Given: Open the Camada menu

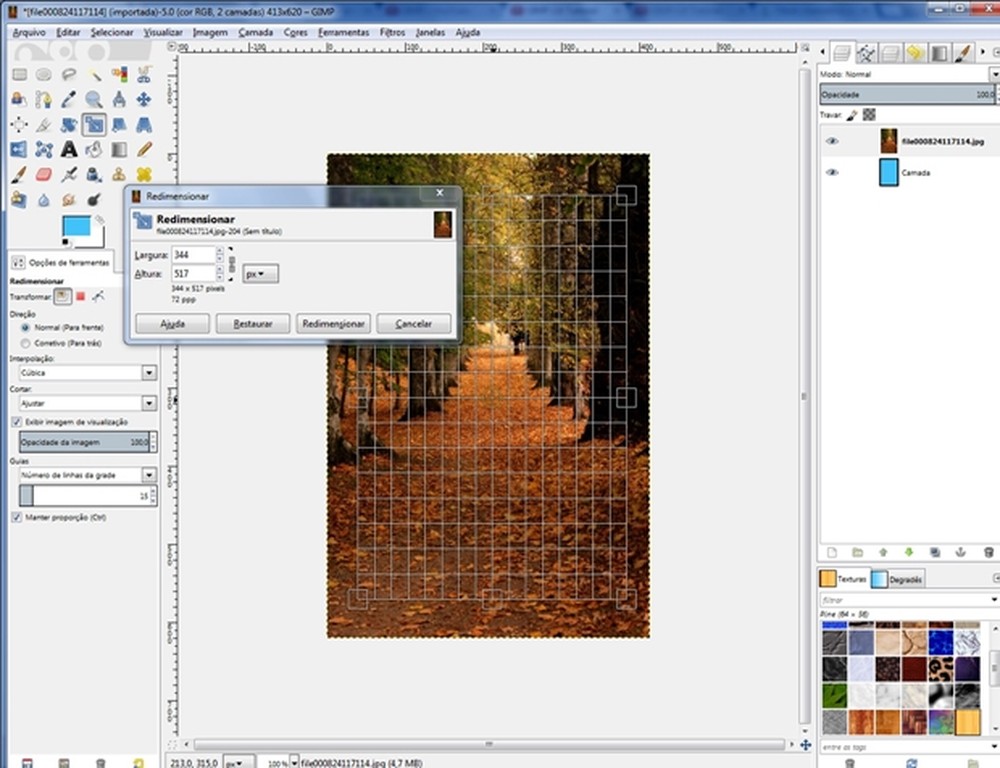Looking at the screenshot, I should pyautogui.click(x=256, y=32).
